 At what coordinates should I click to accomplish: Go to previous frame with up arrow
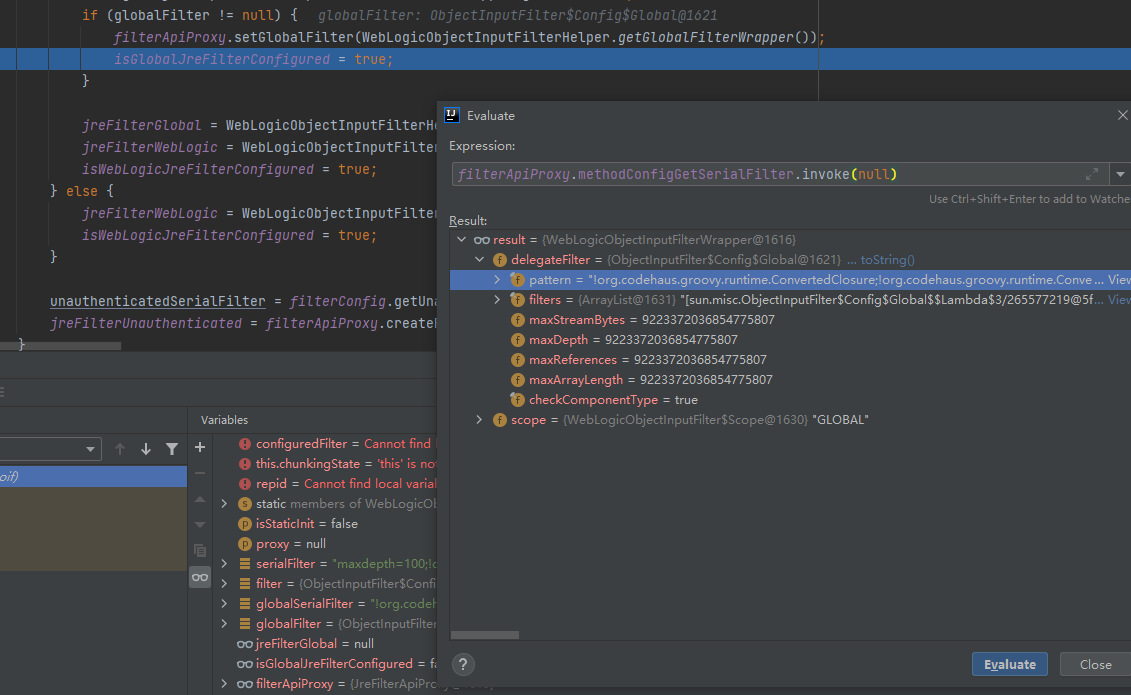120,449
